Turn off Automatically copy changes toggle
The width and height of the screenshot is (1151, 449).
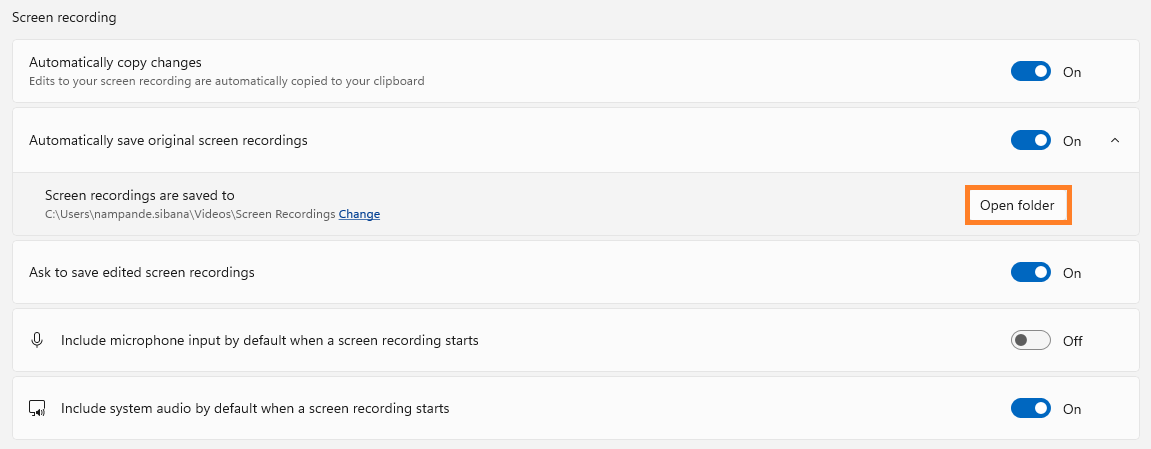(x=1030, y=72)
